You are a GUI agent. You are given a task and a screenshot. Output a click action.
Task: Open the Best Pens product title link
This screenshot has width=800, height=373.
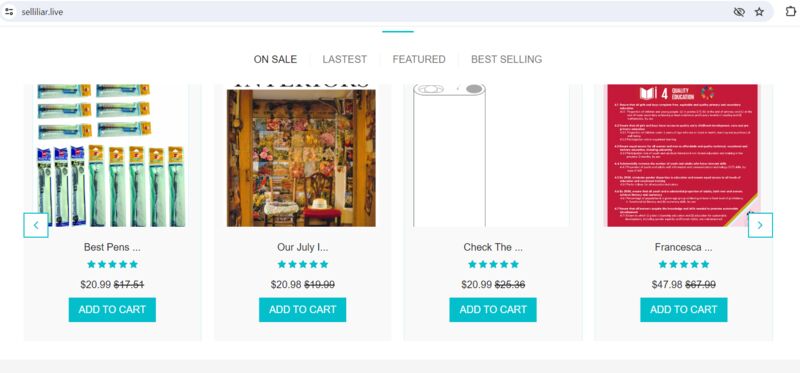[x=112, y=247]
